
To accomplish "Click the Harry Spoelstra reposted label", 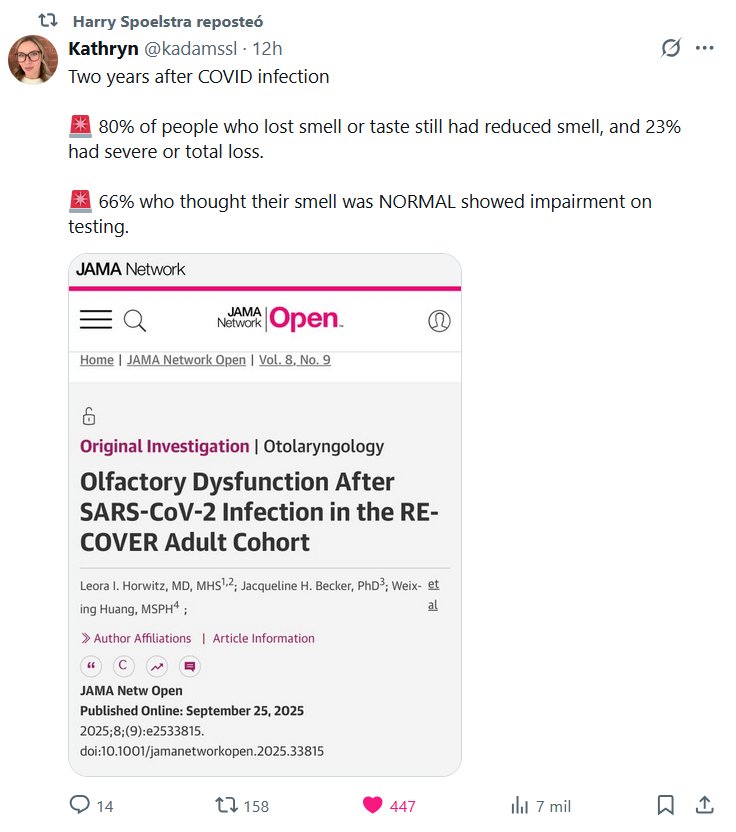I will click(168, 21).
